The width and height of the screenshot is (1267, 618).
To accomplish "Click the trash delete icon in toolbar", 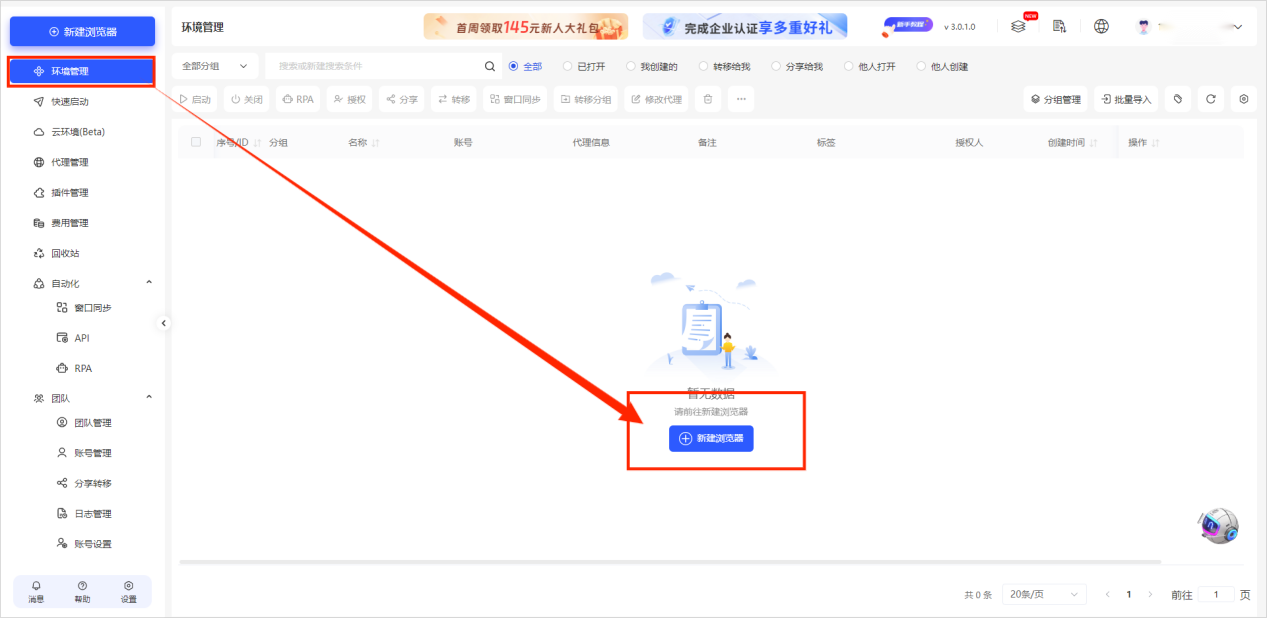I will tap(708, 99).
